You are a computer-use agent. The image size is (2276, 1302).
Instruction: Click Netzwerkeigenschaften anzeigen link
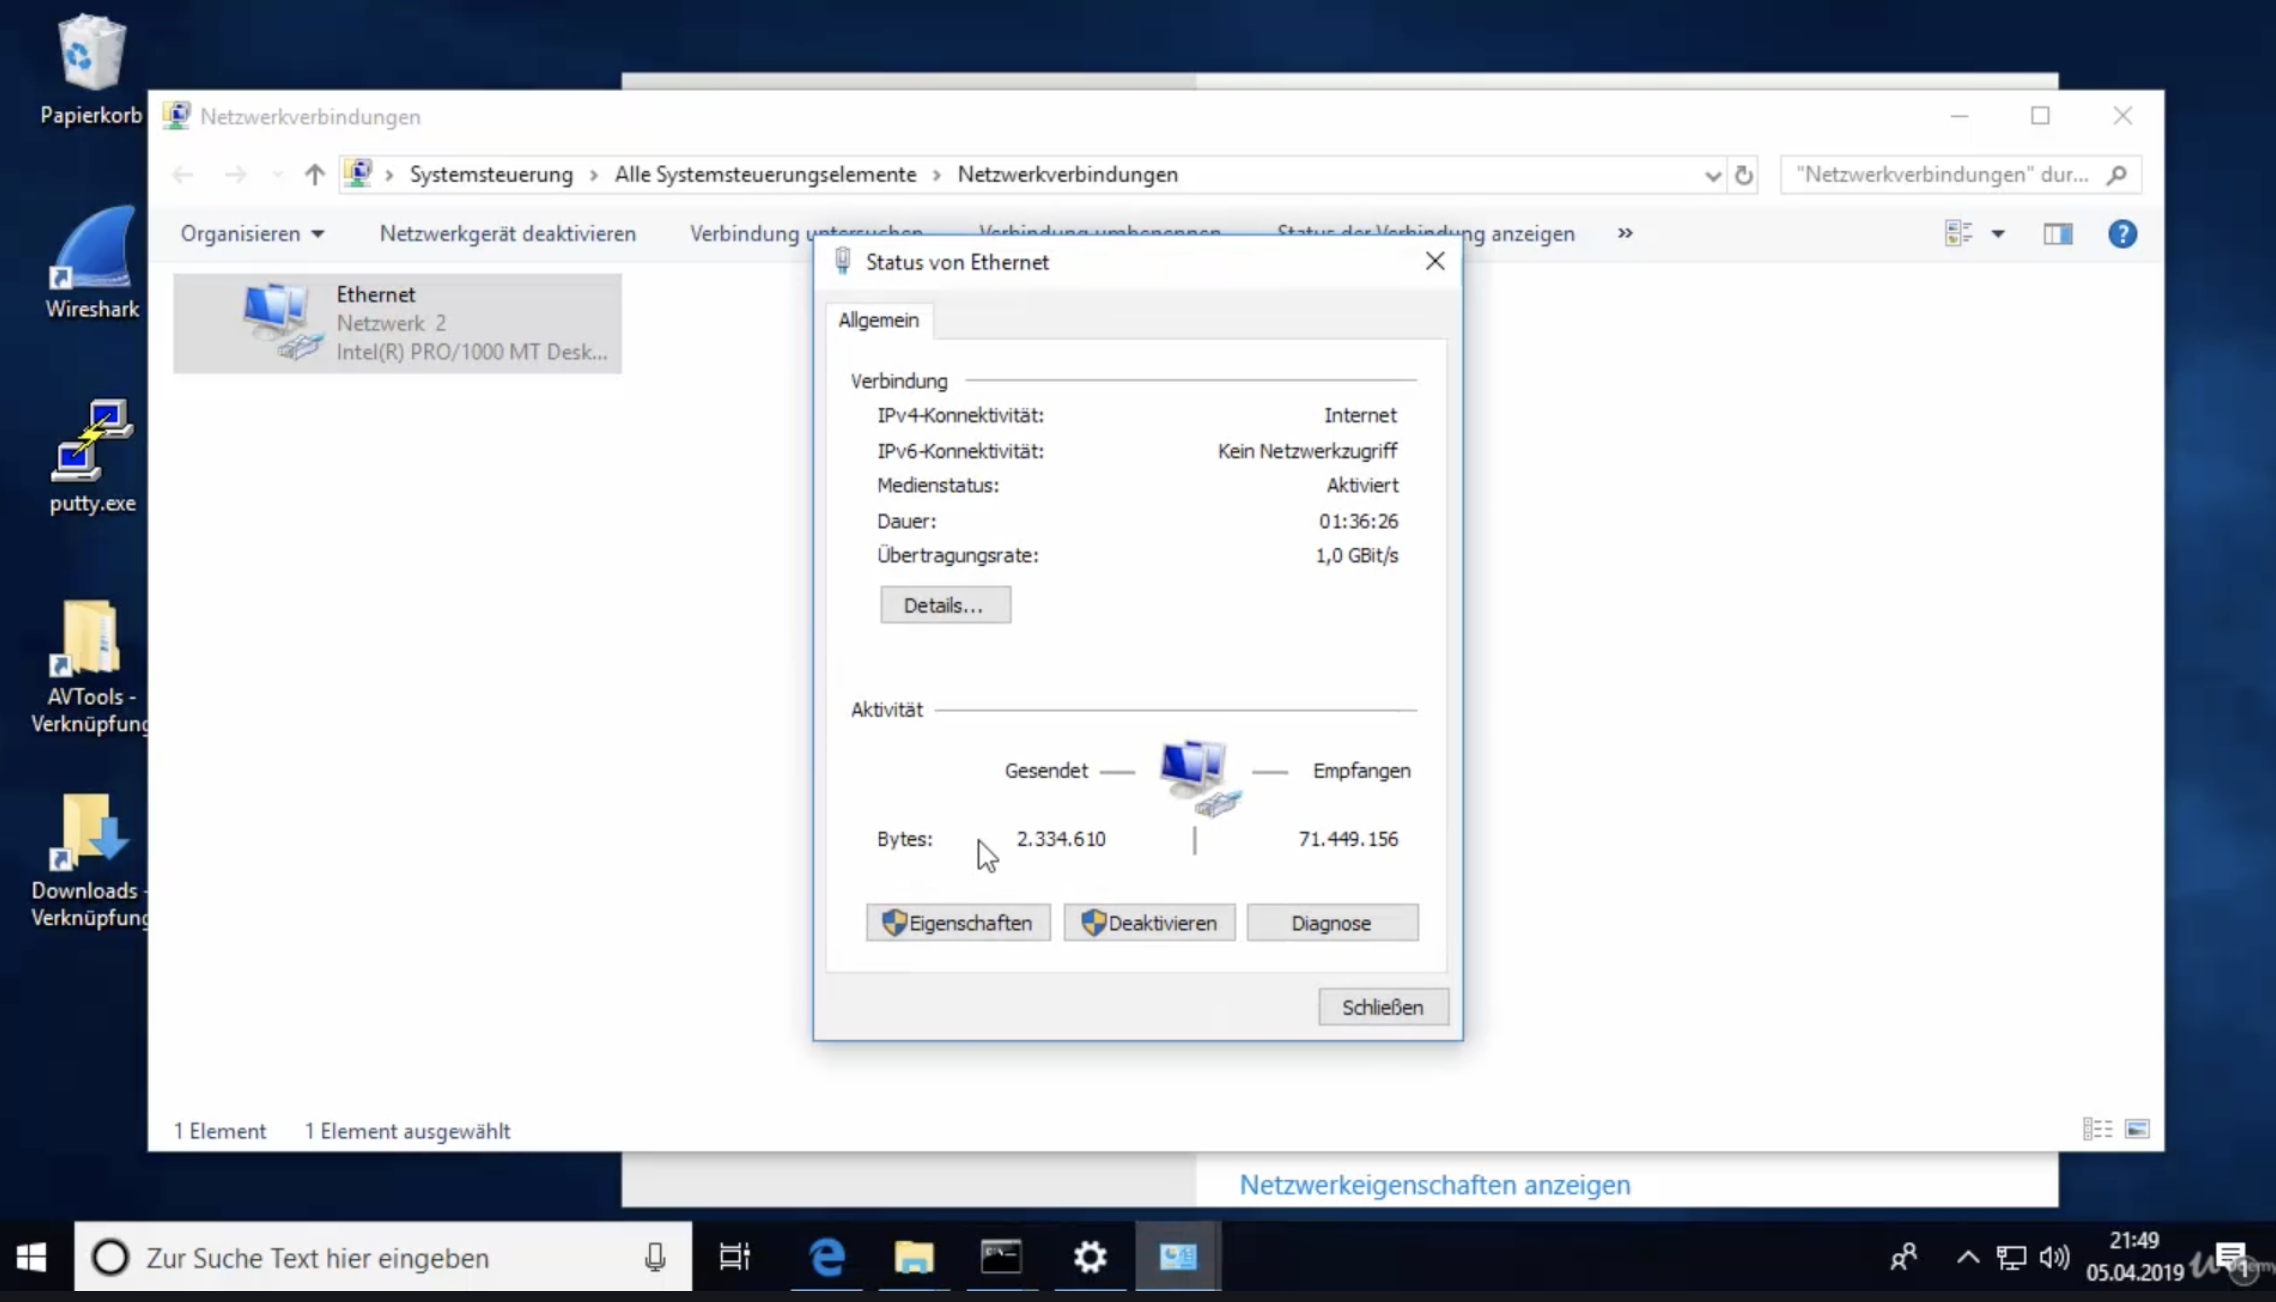(1434, 1185)
